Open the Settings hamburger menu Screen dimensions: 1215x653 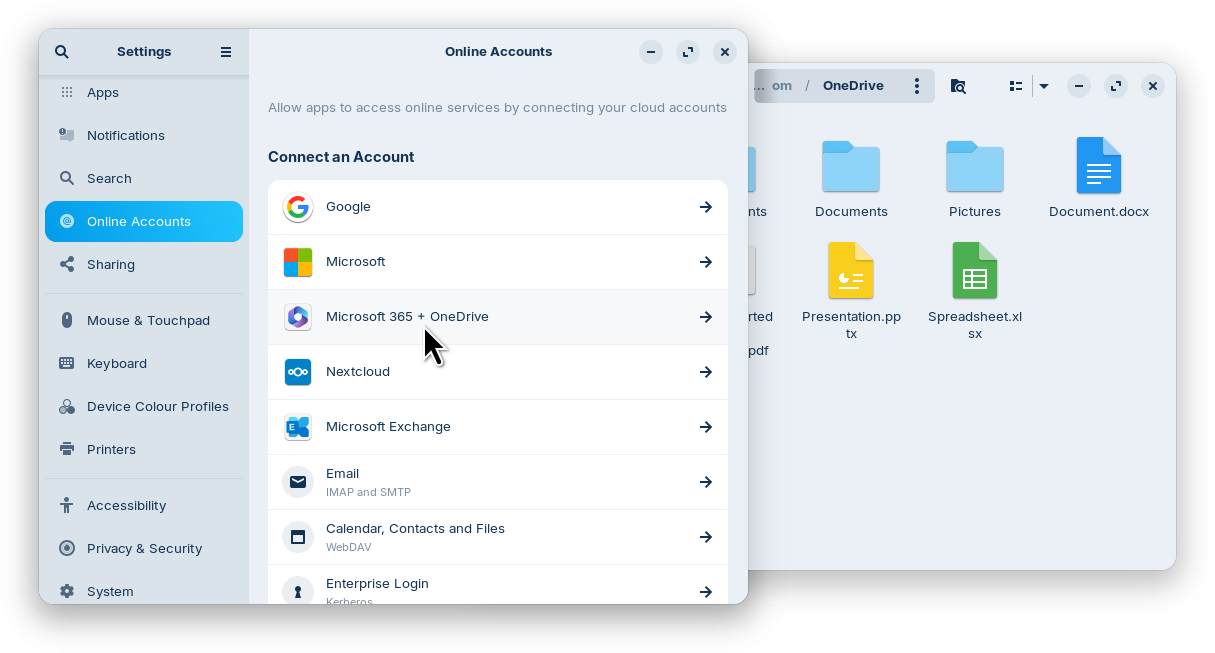(226, 51)
